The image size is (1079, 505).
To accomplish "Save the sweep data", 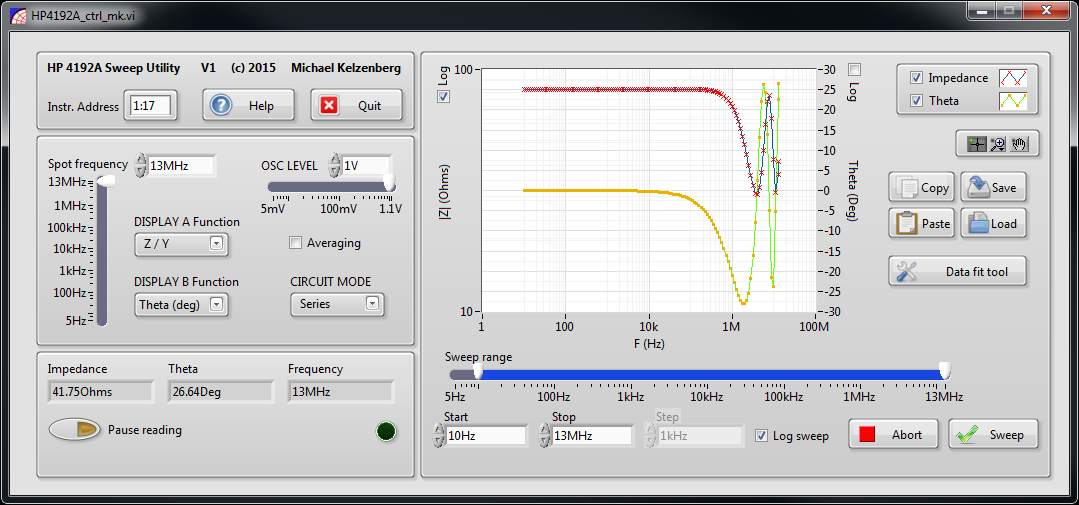I will click(x=994, y=187).
